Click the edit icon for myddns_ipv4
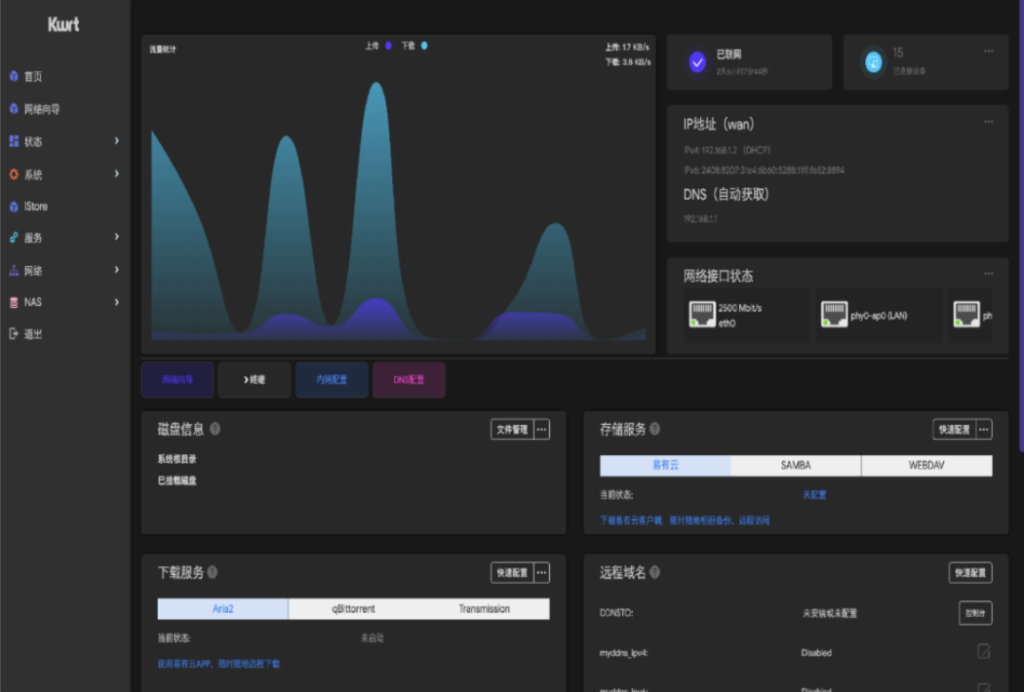The height and width of the screenshot is (692, 1024). tap(983, 652)
